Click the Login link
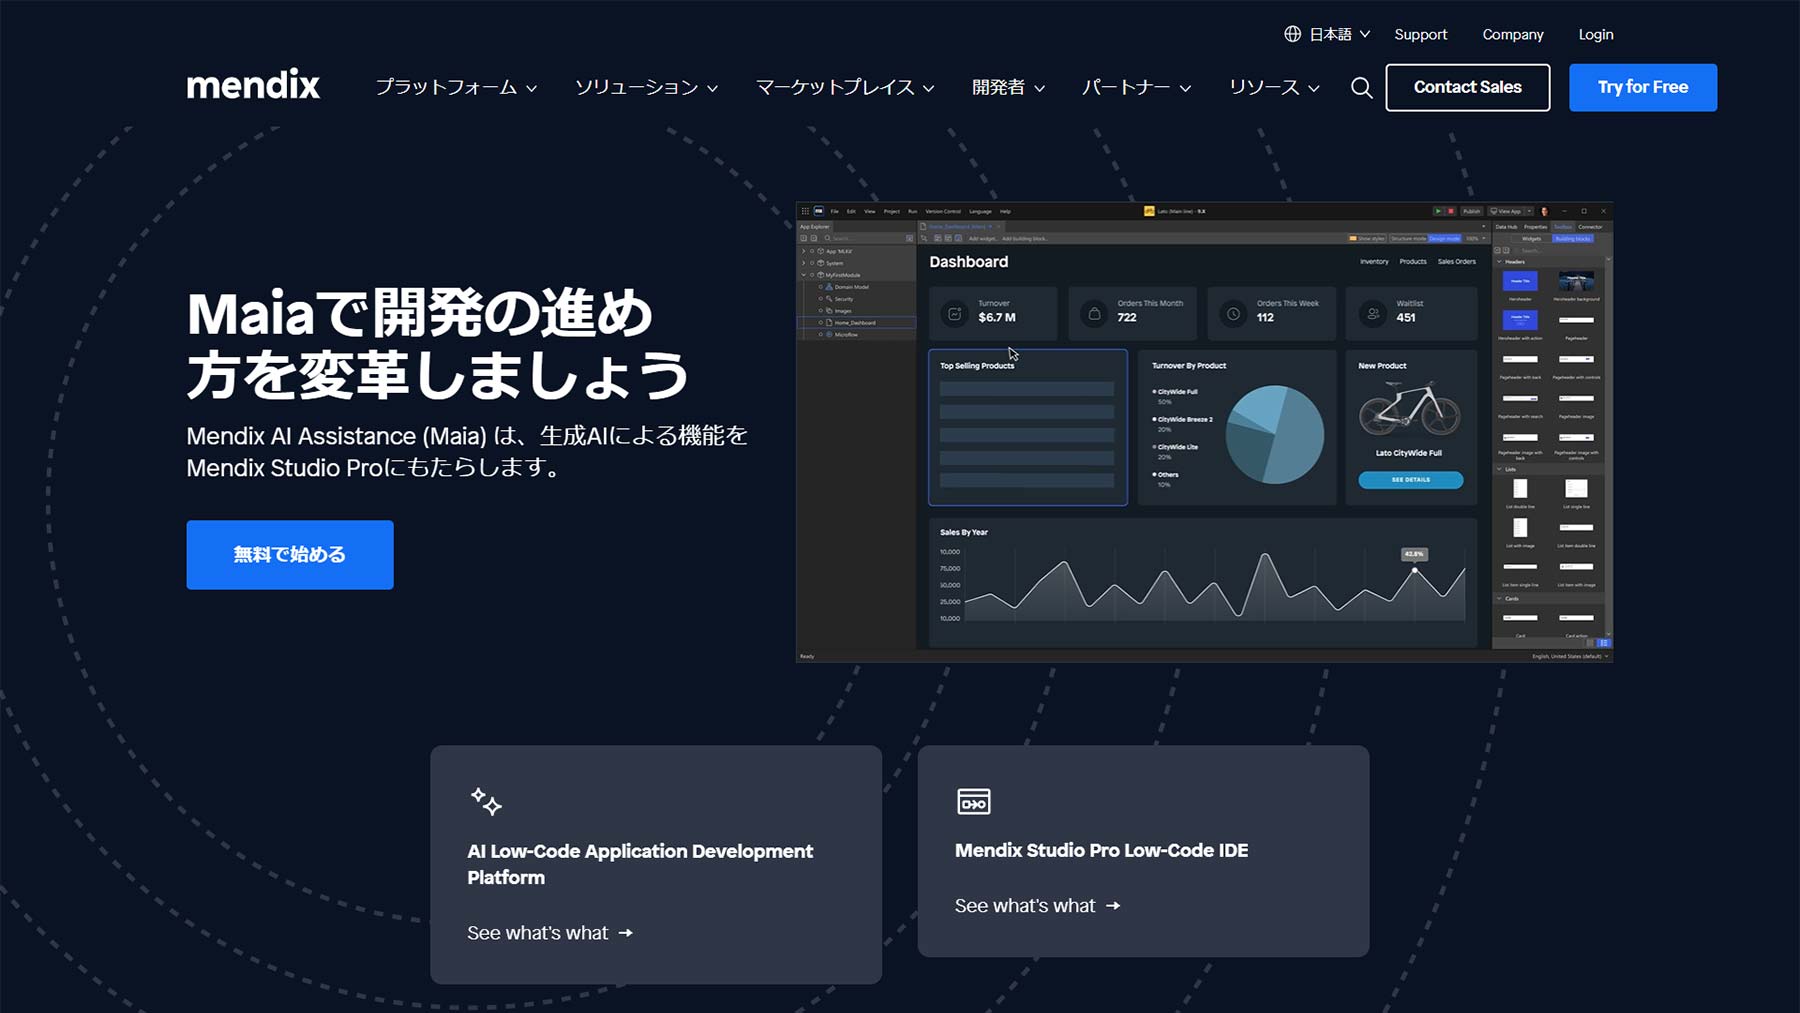1800x1013 pixels. 1596,34
